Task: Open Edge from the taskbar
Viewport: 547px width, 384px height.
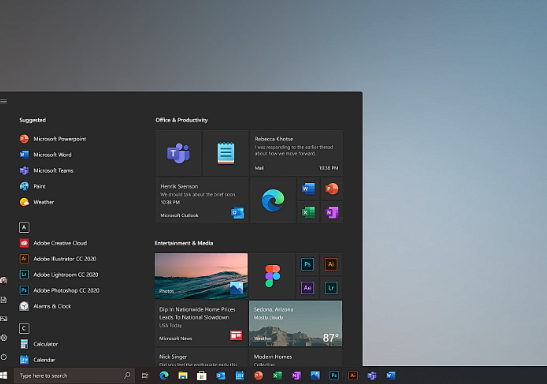Action: [x=164, y=375]
